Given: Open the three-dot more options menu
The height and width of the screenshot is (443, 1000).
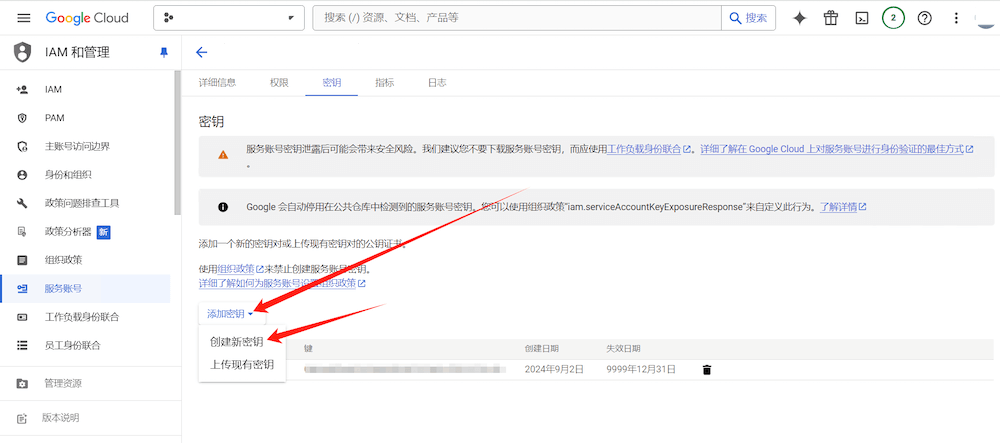Looking at the screenshot, I should (956, 18).
